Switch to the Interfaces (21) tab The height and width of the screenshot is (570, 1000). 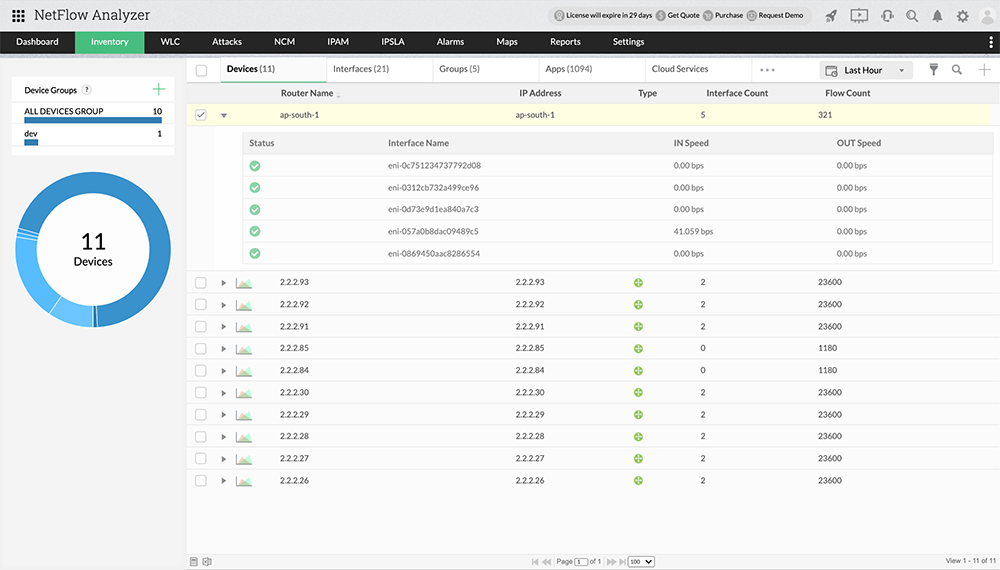click(360, 69)
